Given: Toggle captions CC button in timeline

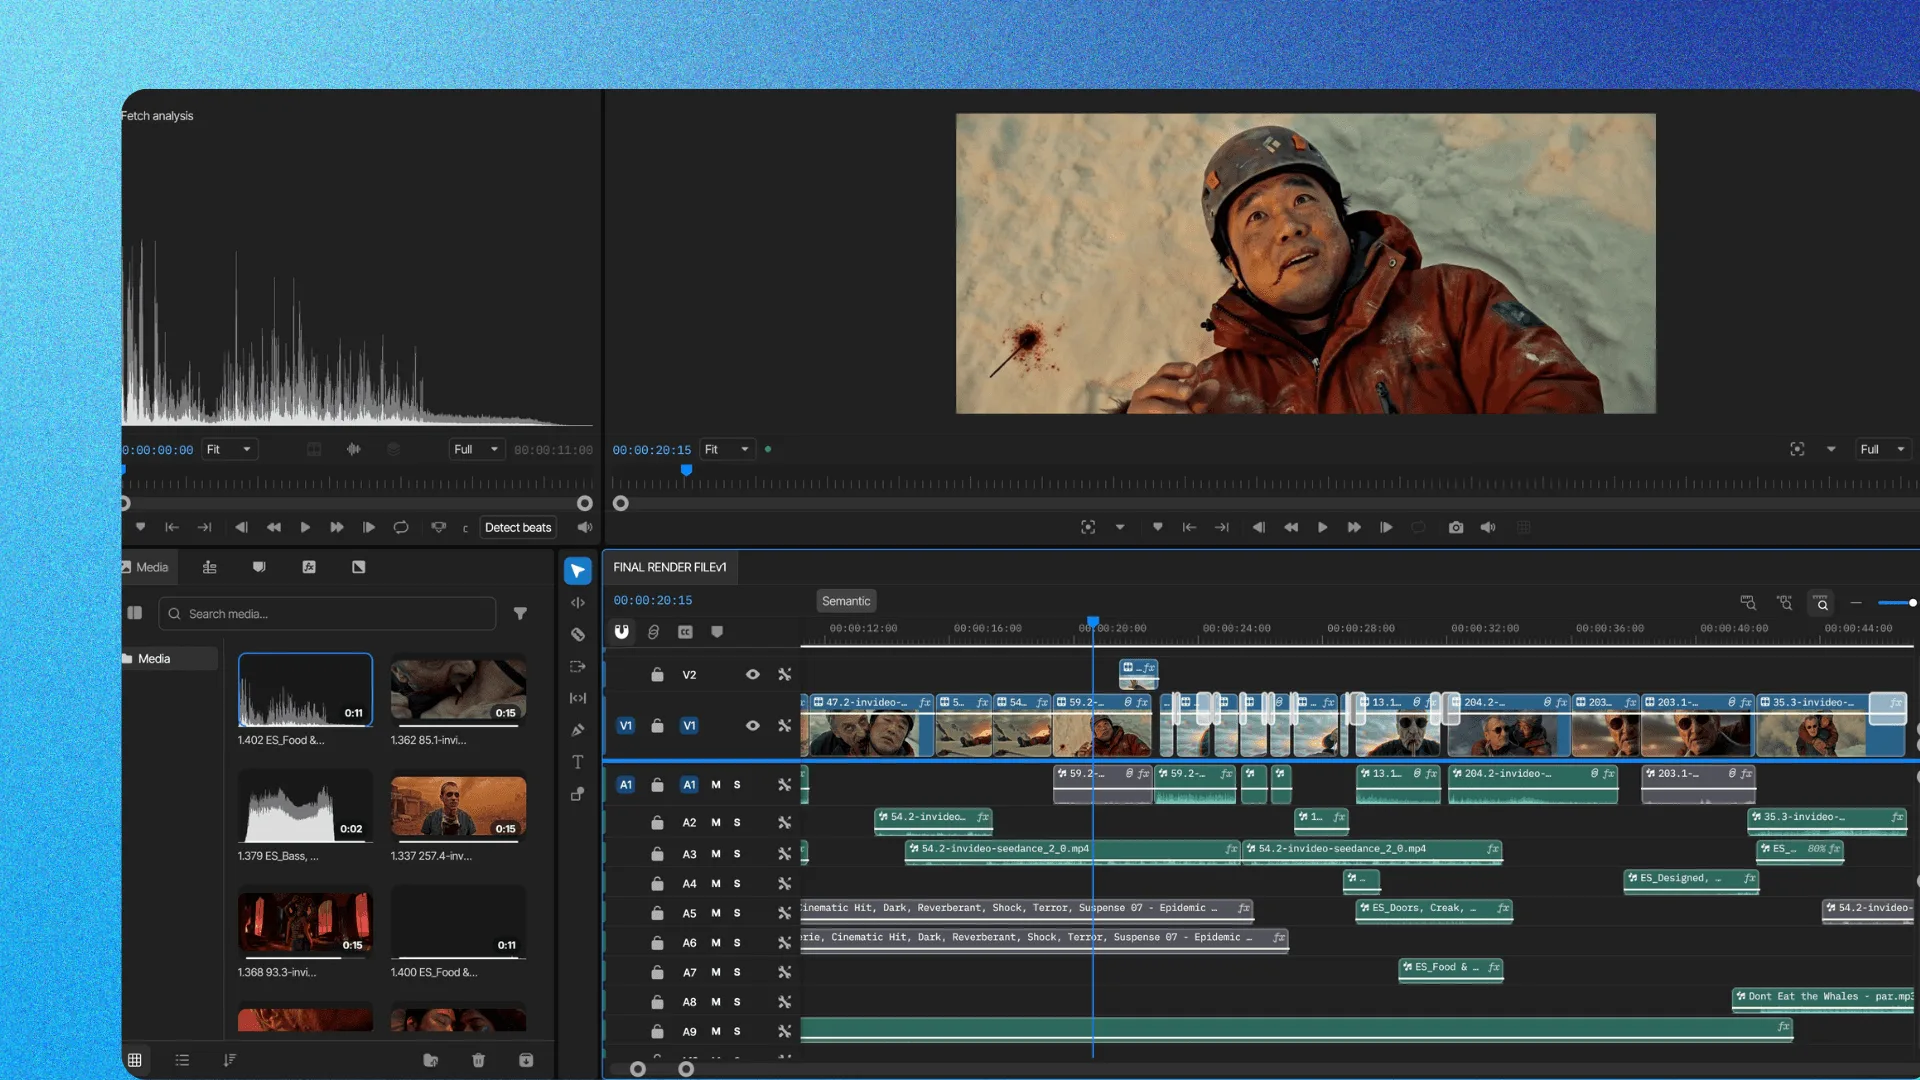Looking at the screenshot, I should (x=685, y=632).
